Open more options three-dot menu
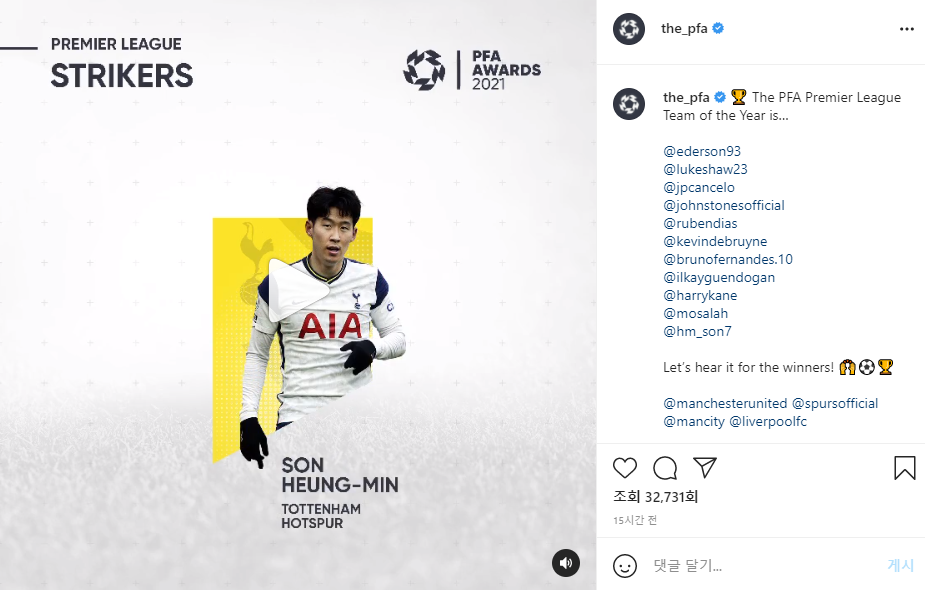925x590 pixels. (907, 29)
